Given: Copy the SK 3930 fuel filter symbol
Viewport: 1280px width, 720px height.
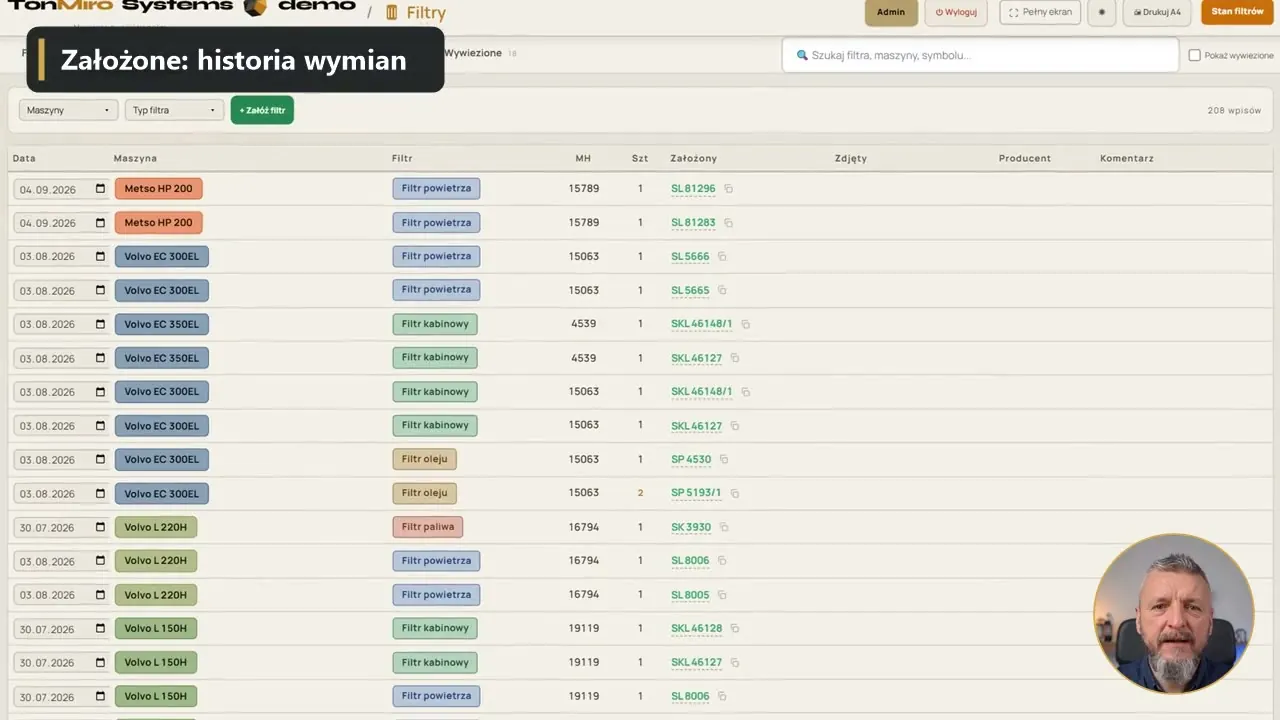Looking at the screenshot, I should pyautogui.click(x=724, y=528).
